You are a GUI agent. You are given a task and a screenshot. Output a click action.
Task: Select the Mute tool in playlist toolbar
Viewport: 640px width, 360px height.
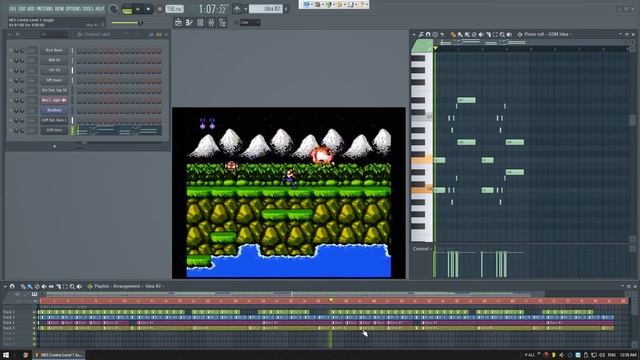click(x=44, y=287)
